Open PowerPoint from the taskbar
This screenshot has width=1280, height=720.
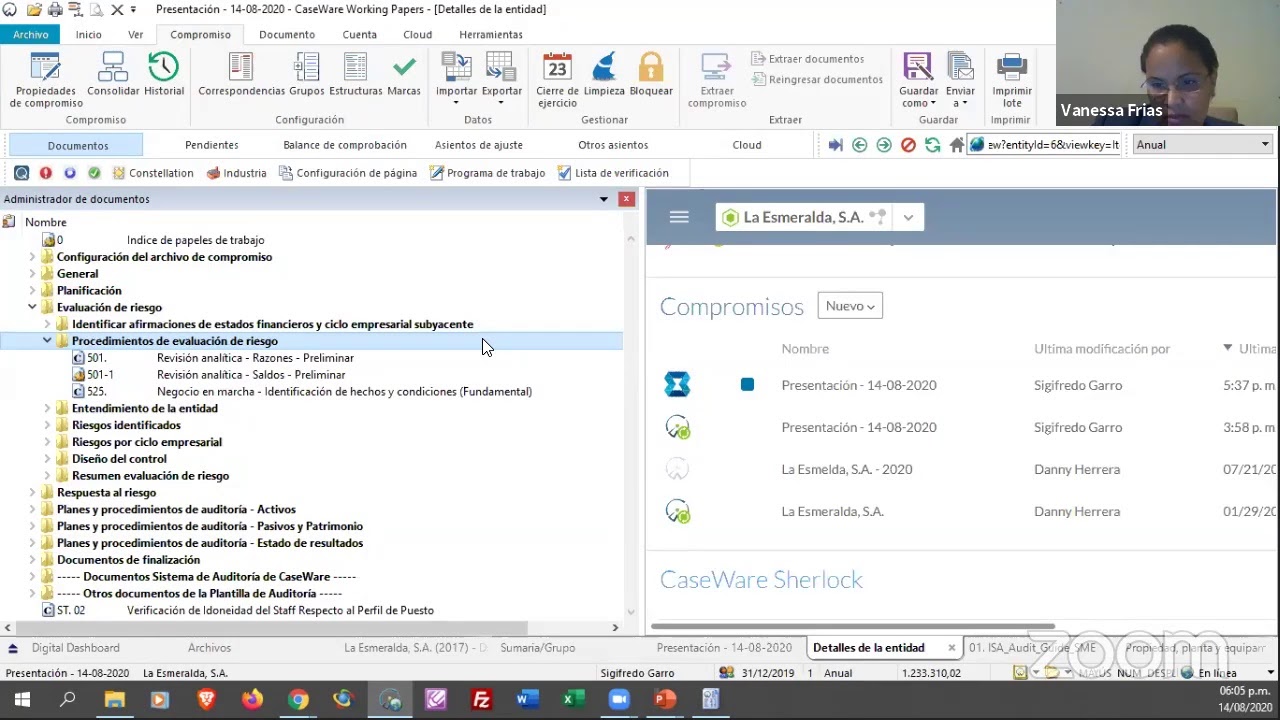click(665, 699)
